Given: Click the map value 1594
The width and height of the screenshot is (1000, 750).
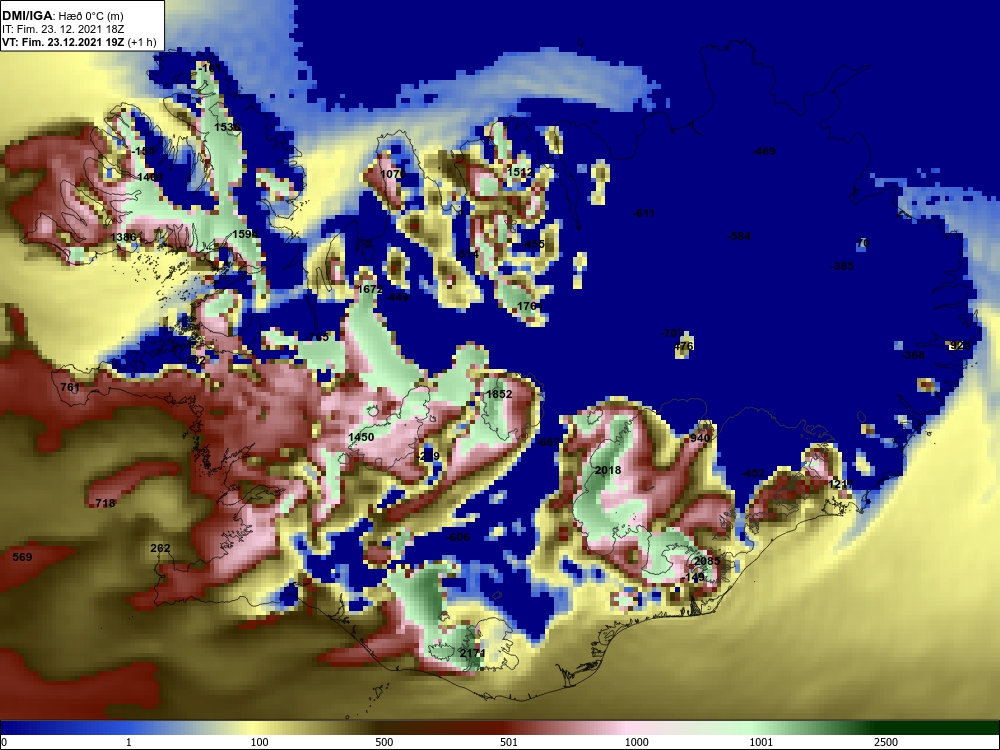Looking at the screenshot, I should click(245, 234).
